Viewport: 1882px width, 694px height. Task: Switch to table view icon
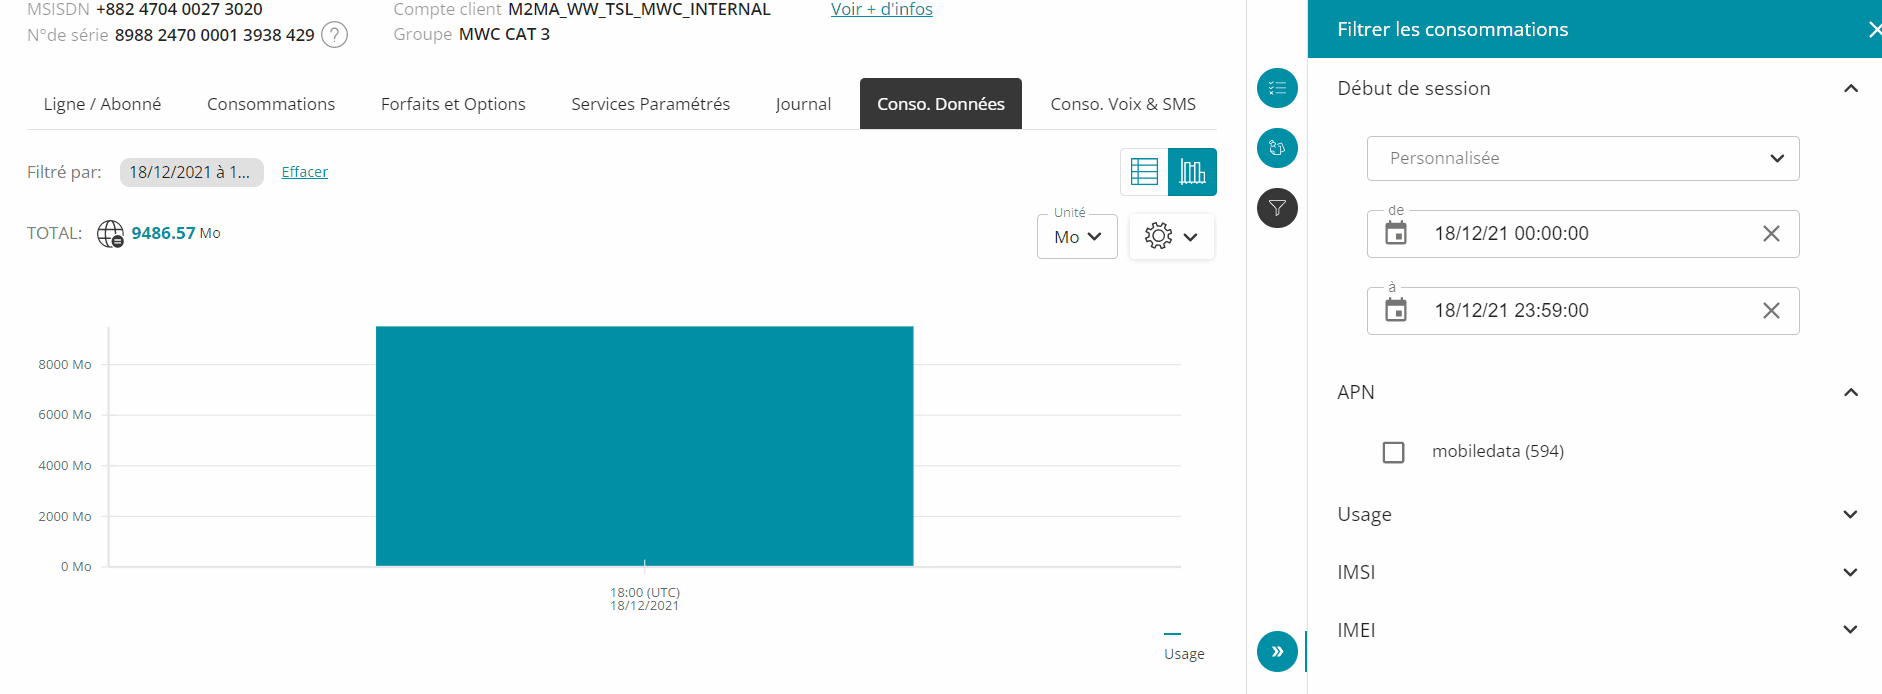pyautogui.click(x=1144, y=172)
